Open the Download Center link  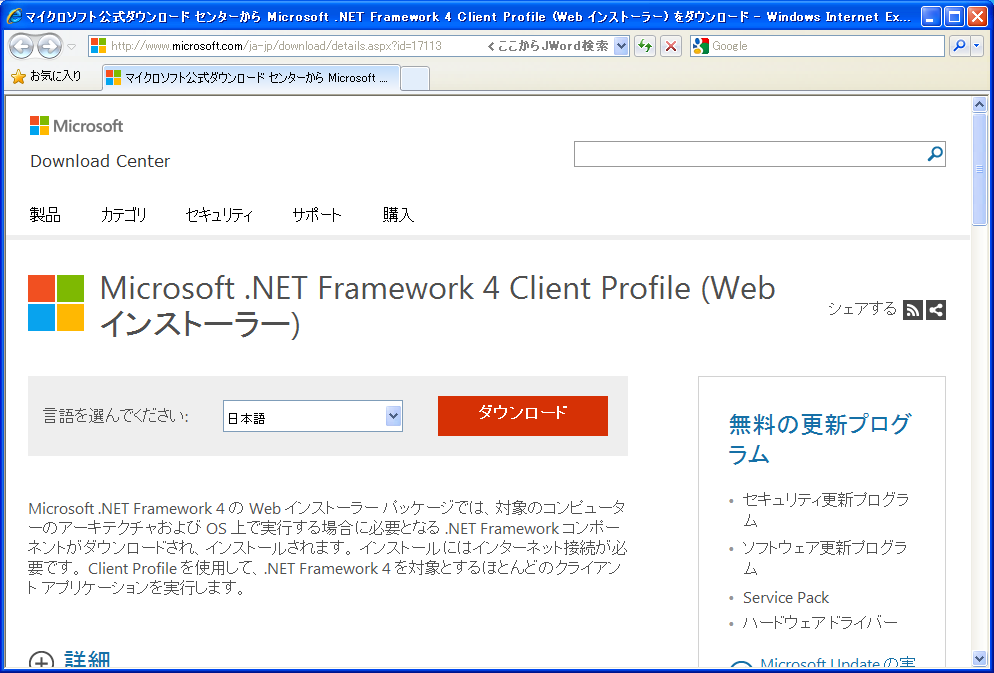tap(100, 161)
